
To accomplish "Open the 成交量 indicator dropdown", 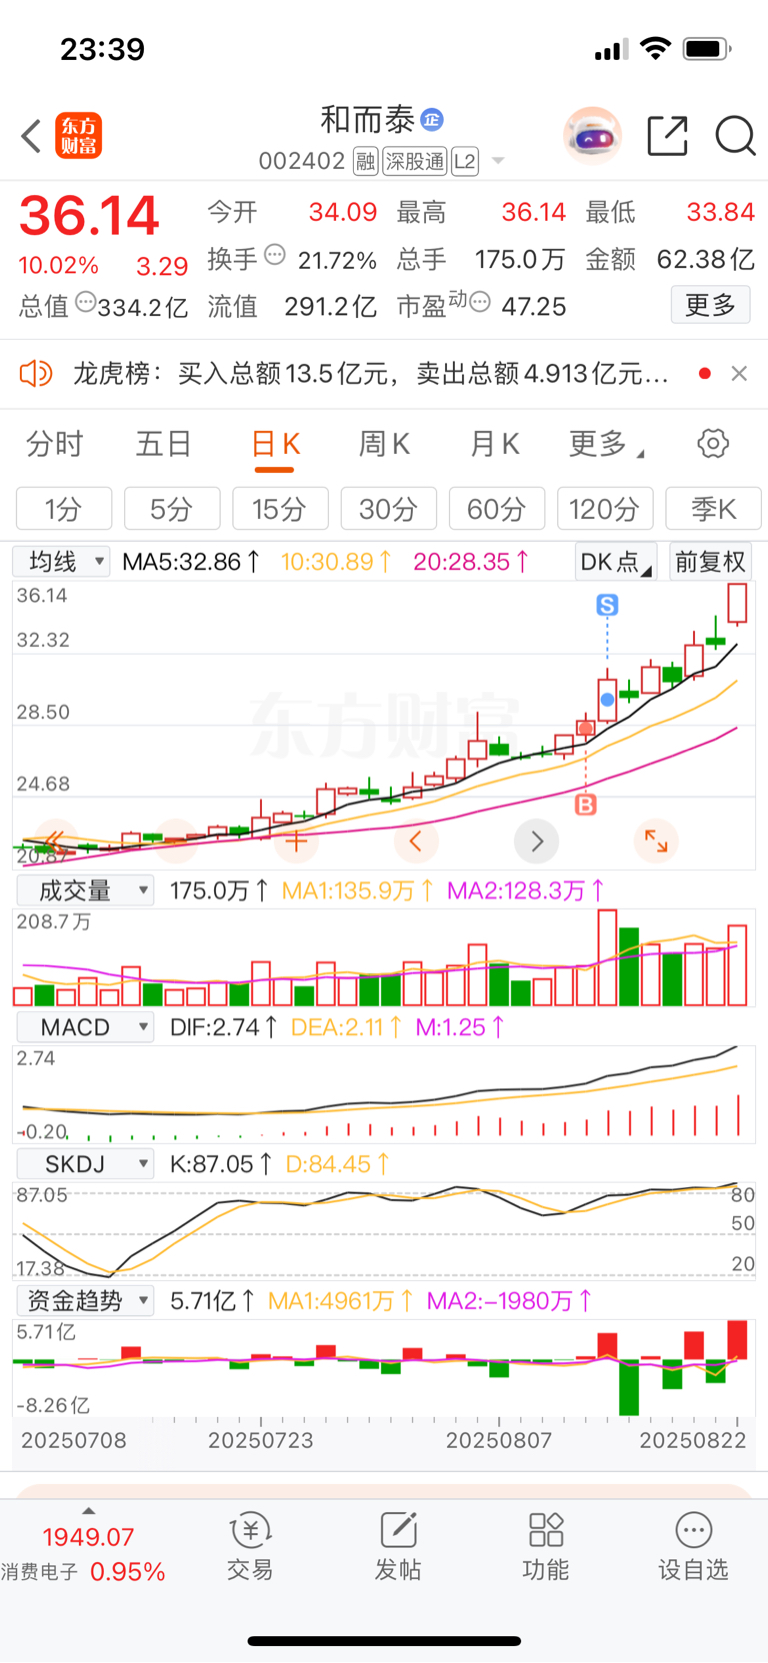I will (x=86, y=890).
